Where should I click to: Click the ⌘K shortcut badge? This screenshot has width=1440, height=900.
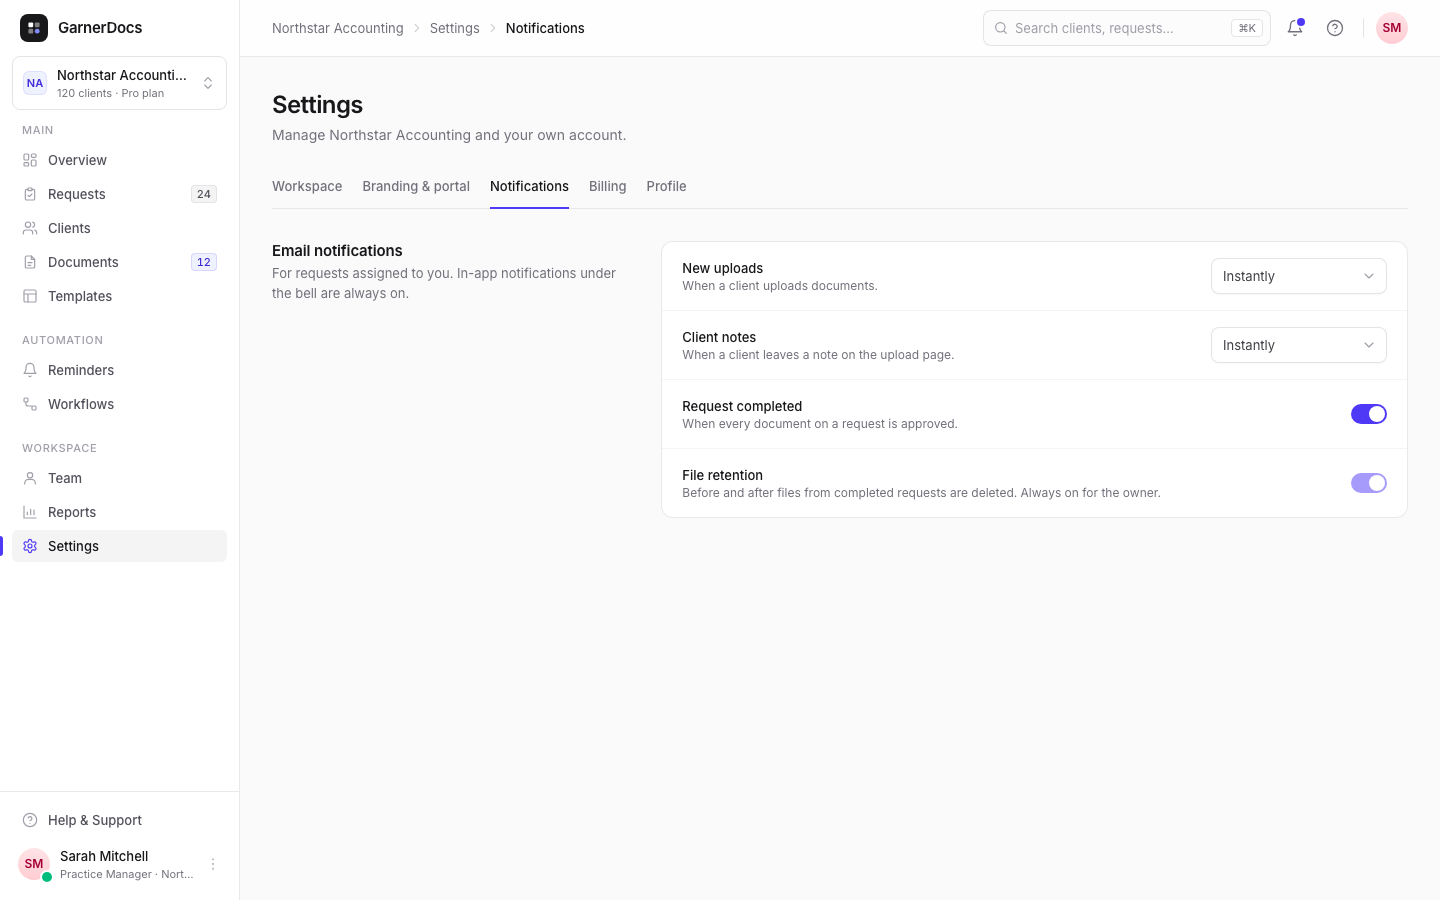point(1247,28)
